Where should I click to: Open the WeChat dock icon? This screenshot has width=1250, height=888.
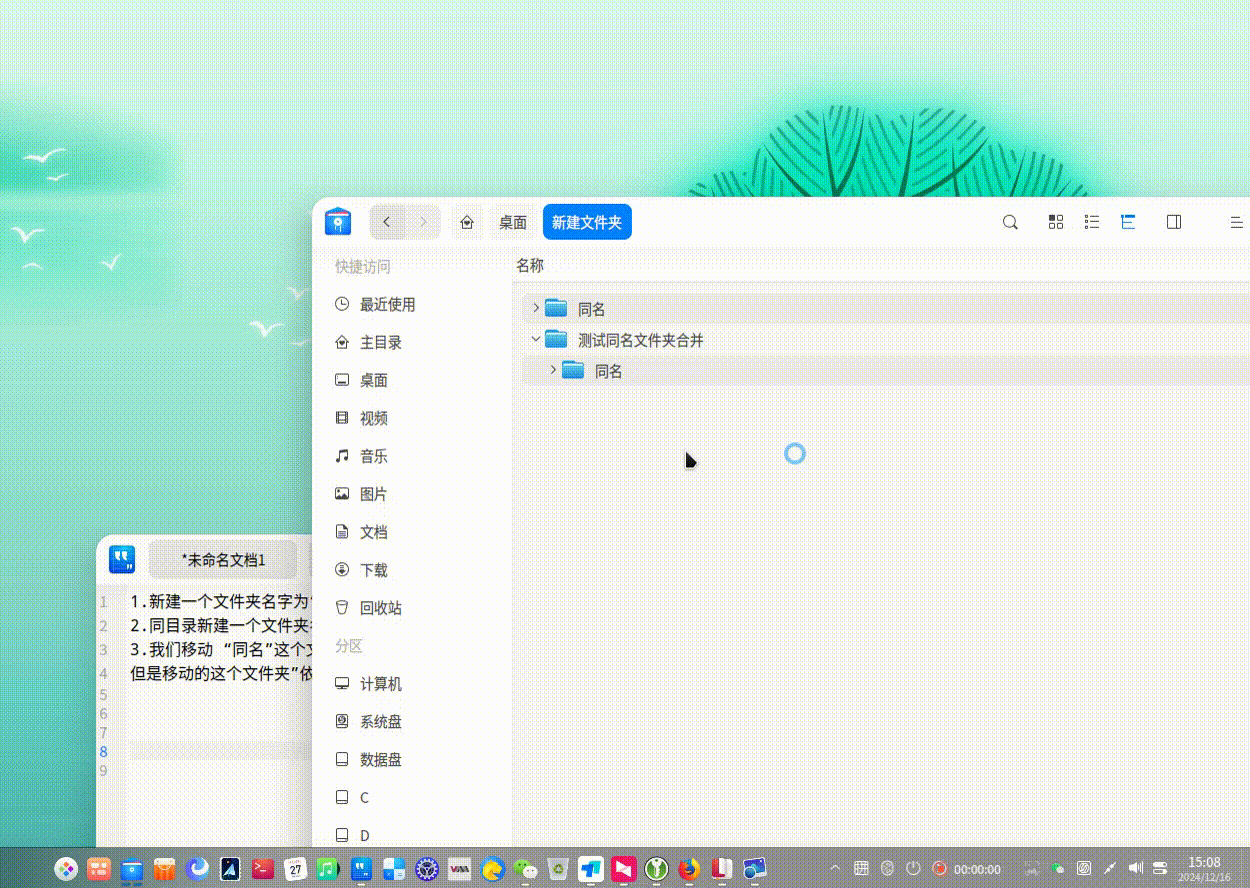(525, 869)
